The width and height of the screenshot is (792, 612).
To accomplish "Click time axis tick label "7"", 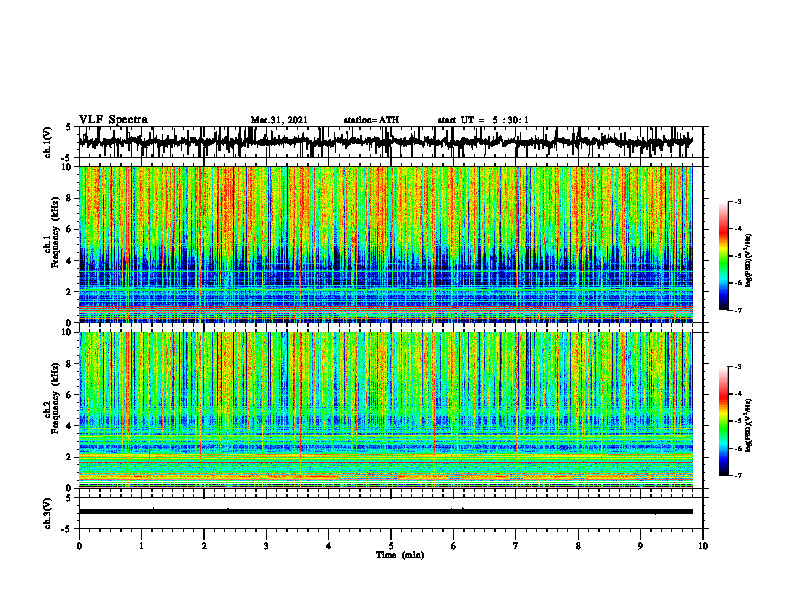I will [x=516, y=546].
